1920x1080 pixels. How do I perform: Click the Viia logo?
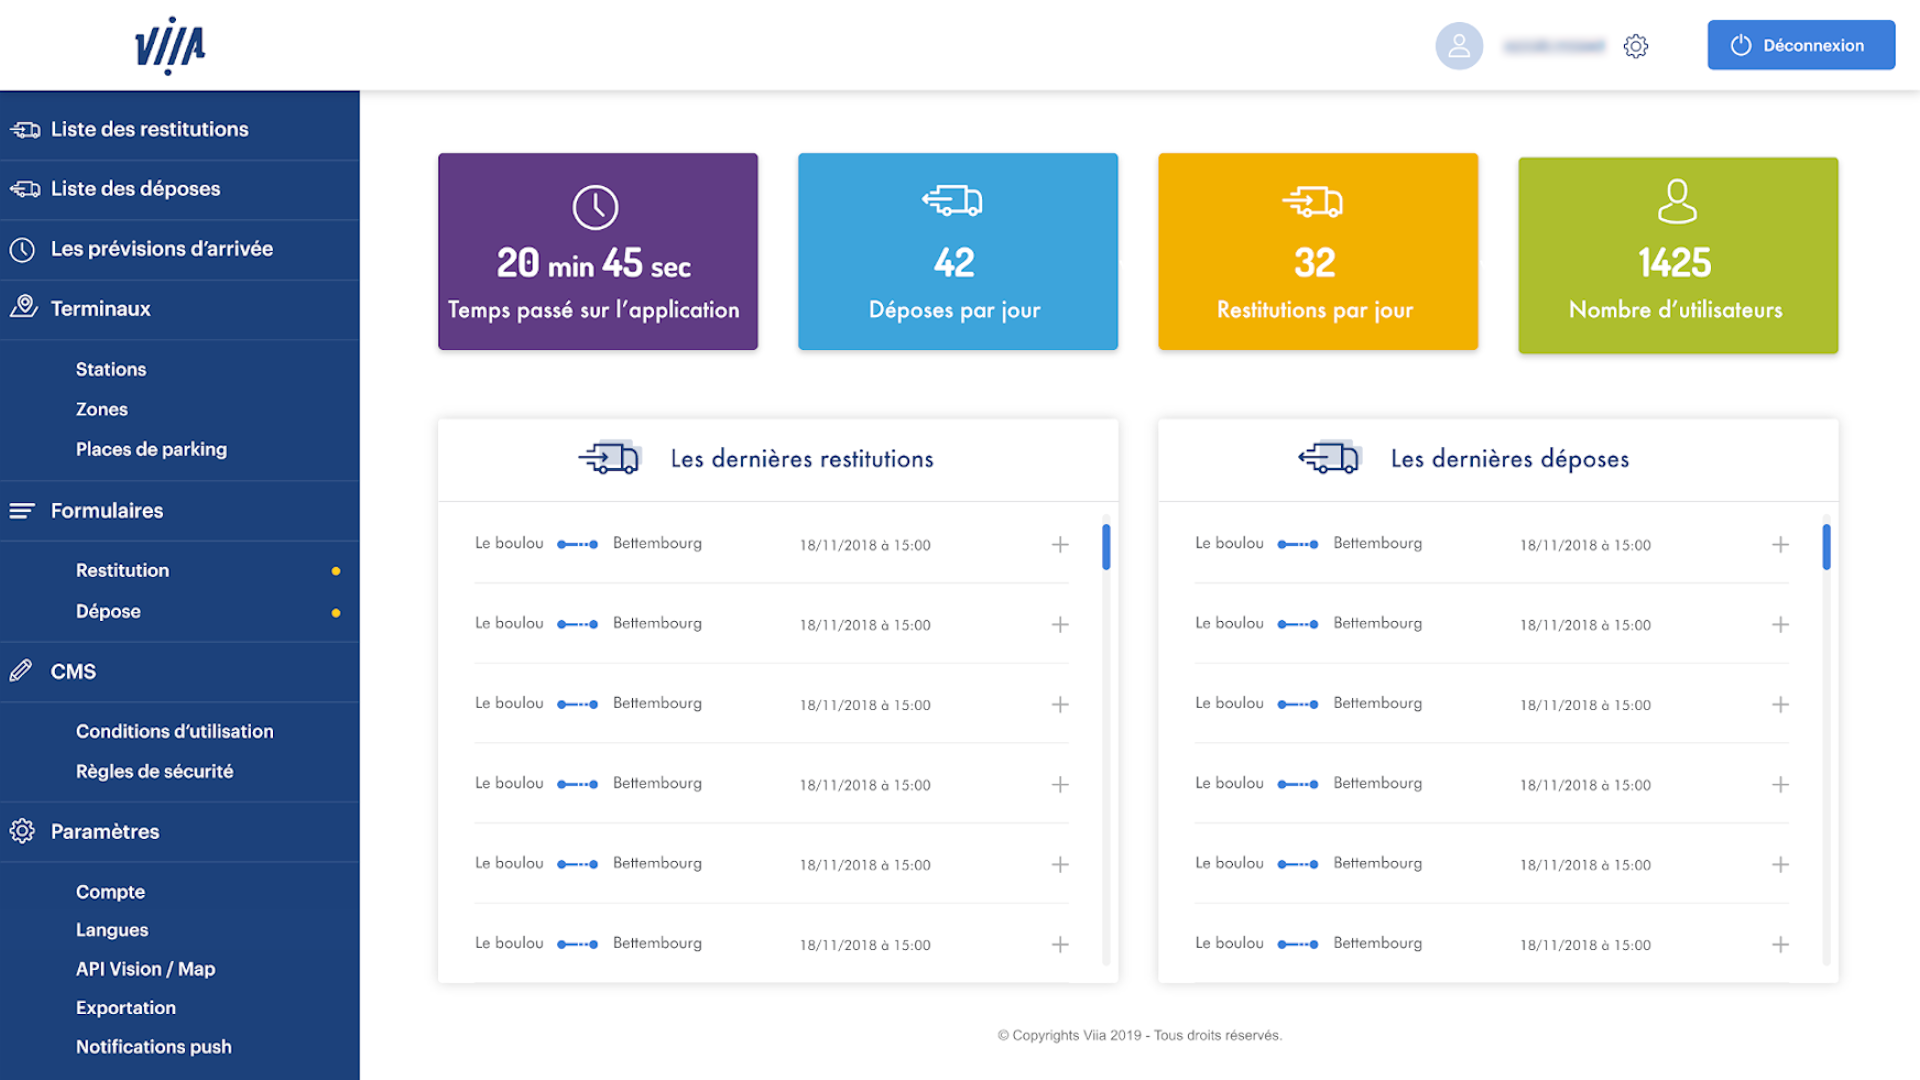170,46
